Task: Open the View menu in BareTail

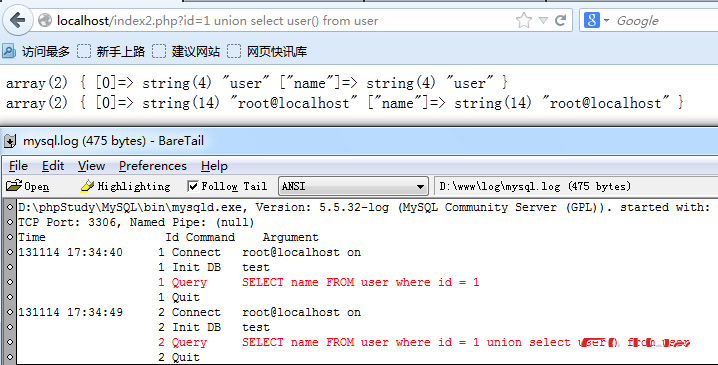Action: click(91, 166)
